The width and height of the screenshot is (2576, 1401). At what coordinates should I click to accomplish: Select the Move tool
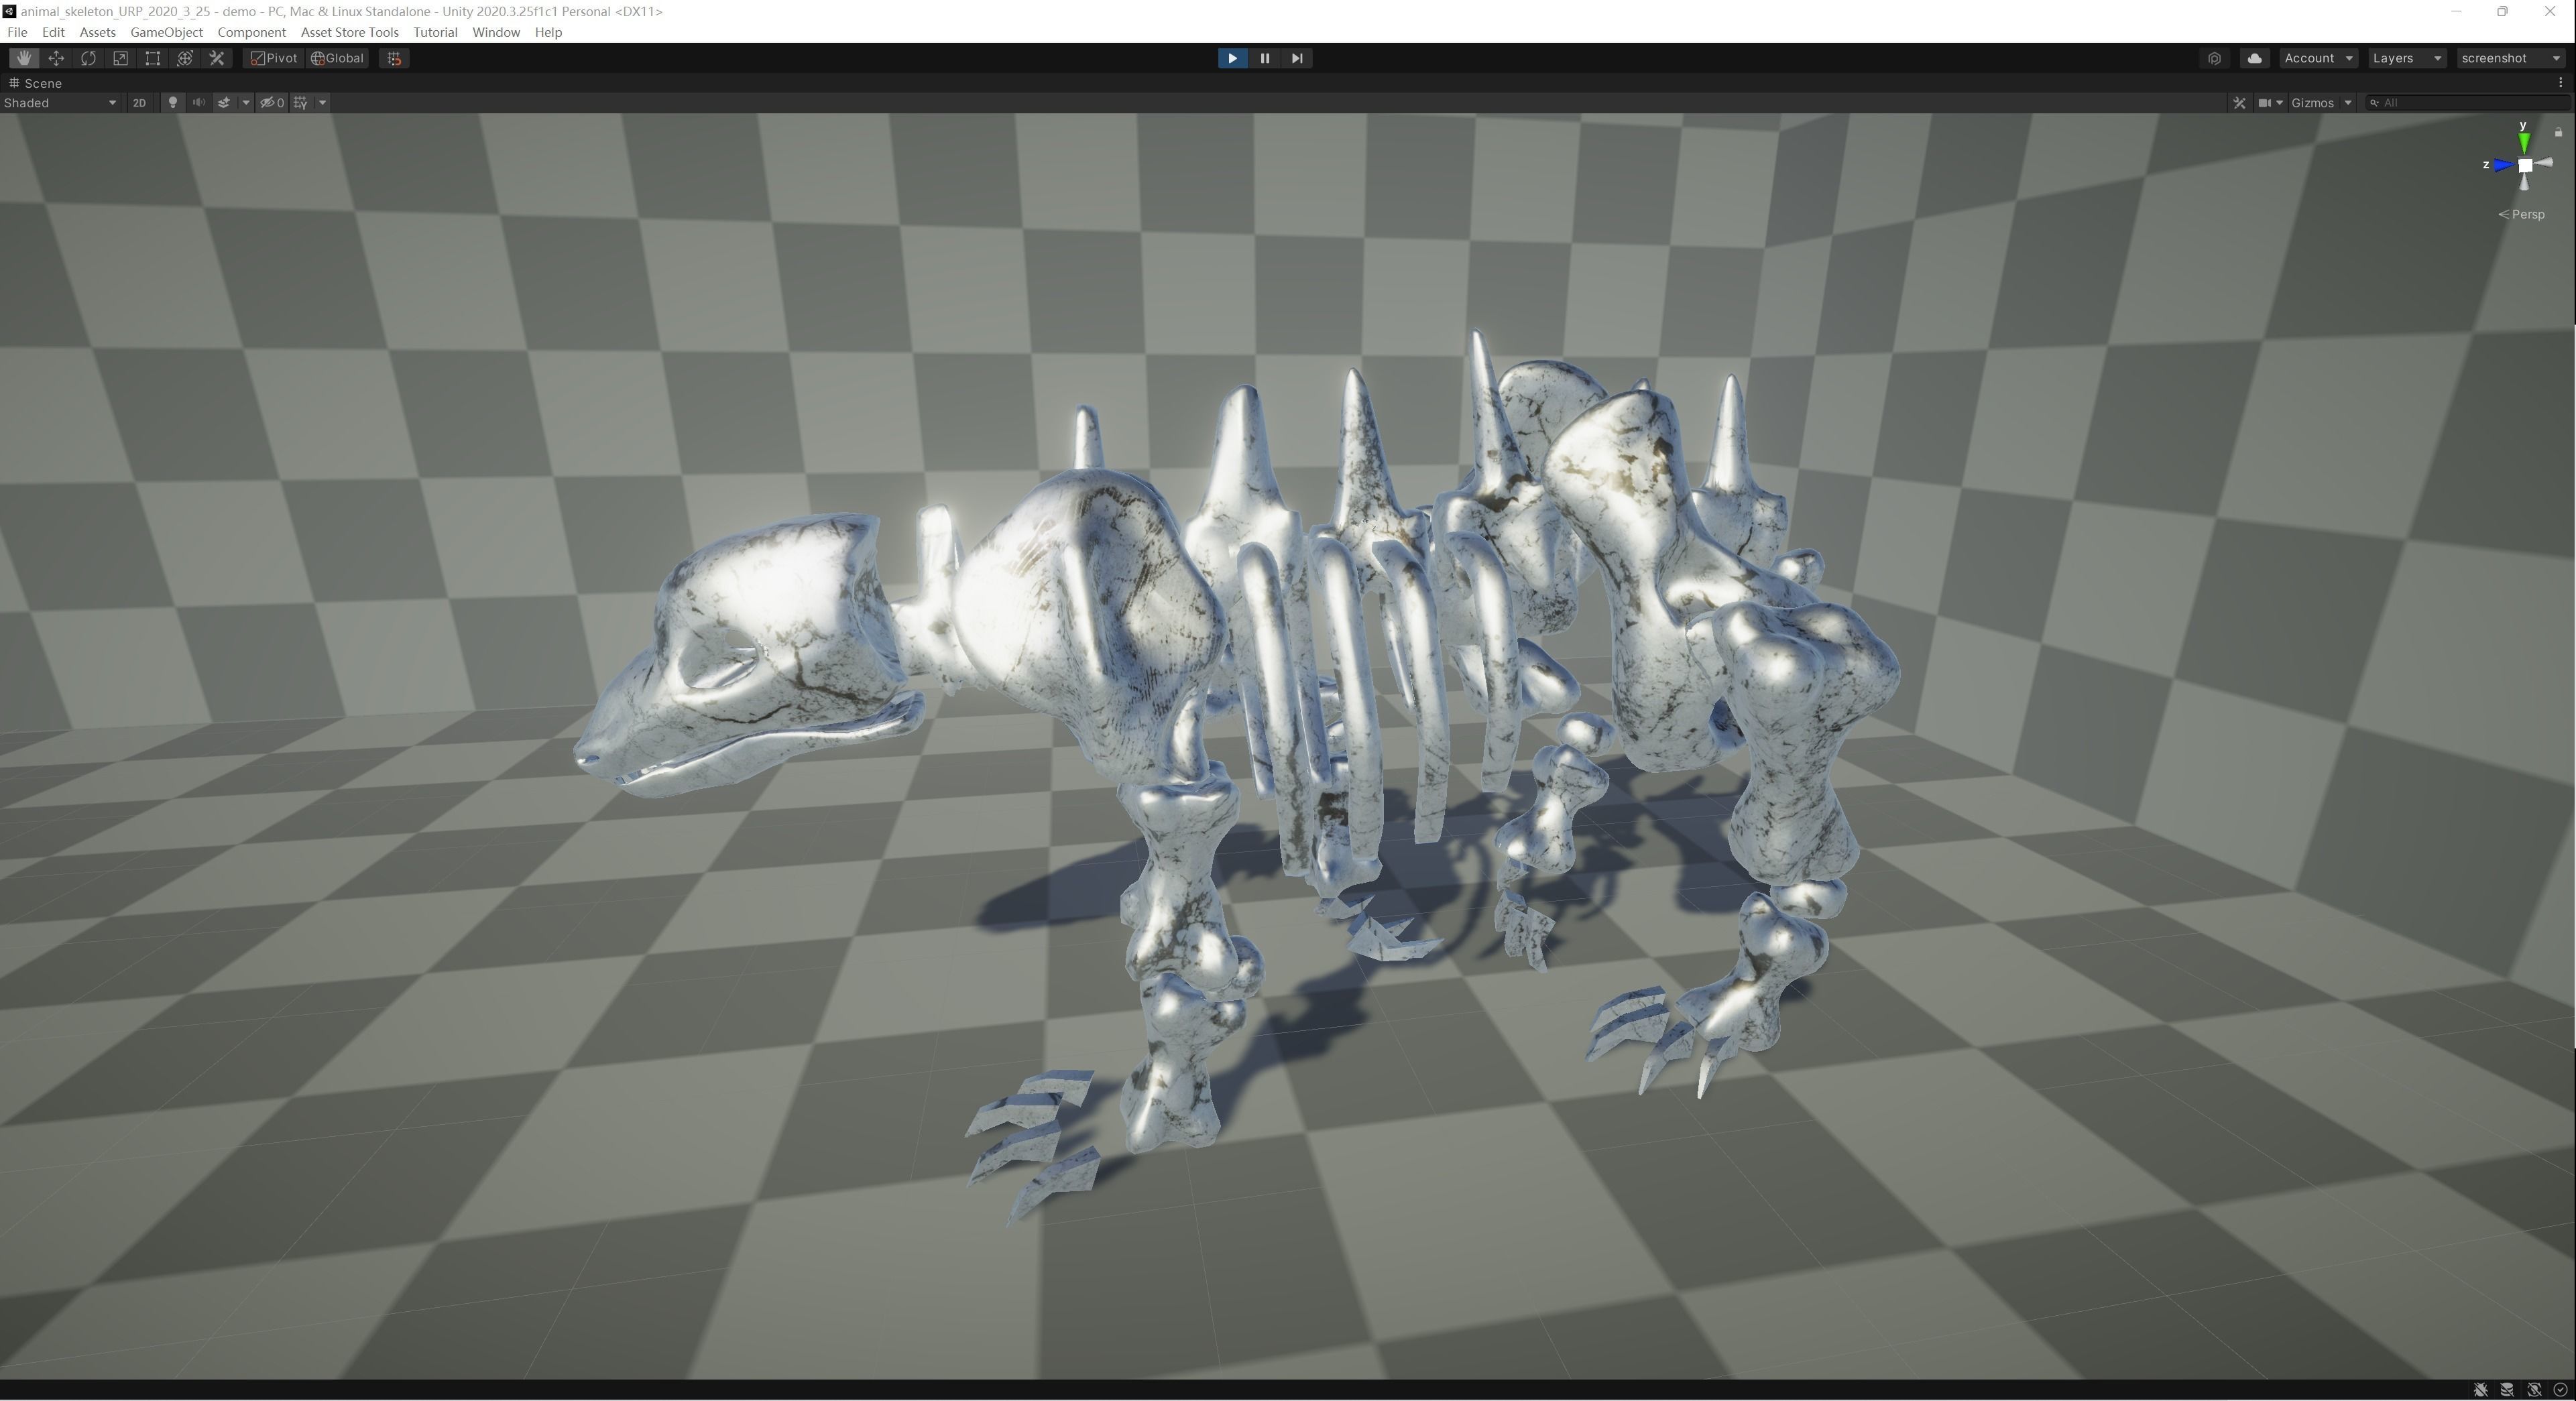pos(56,58)
